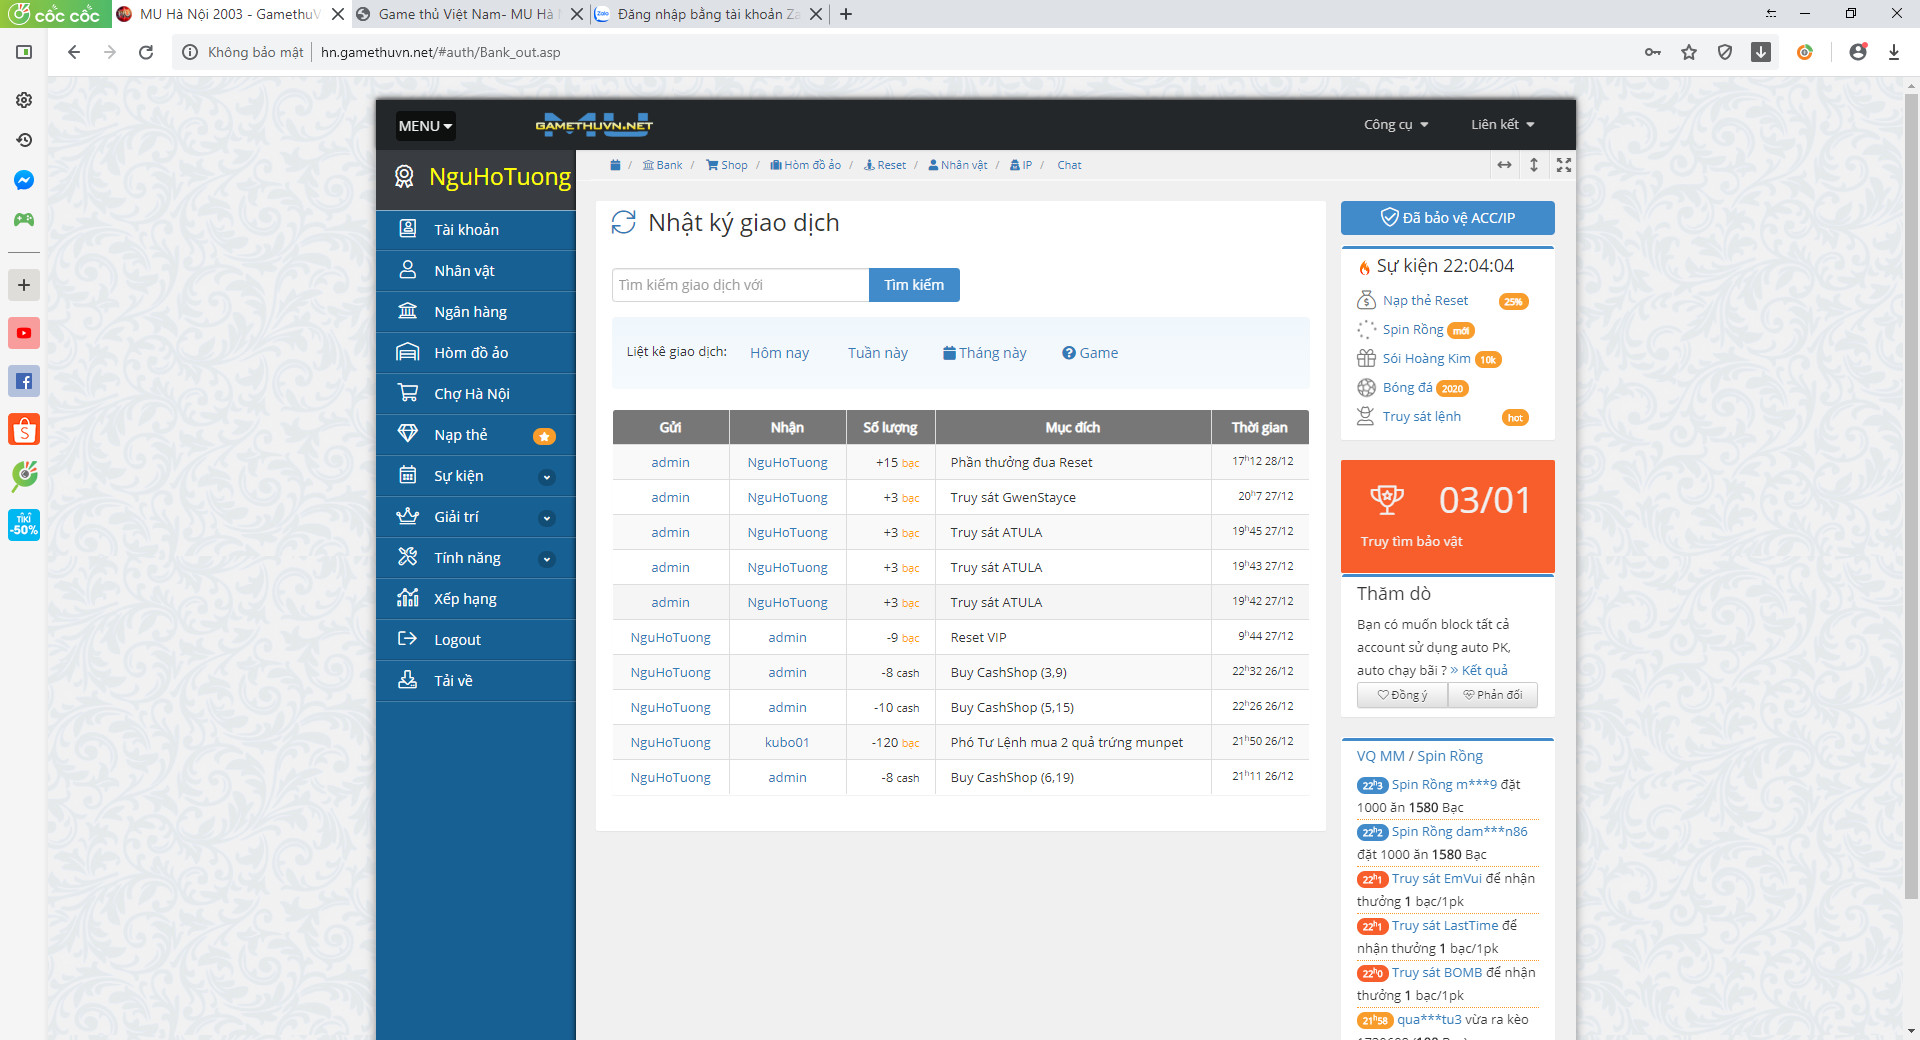
Task: Open YouTube shortcut in browser sidebar
Action: pyautogui.click(x=24, y=333)
